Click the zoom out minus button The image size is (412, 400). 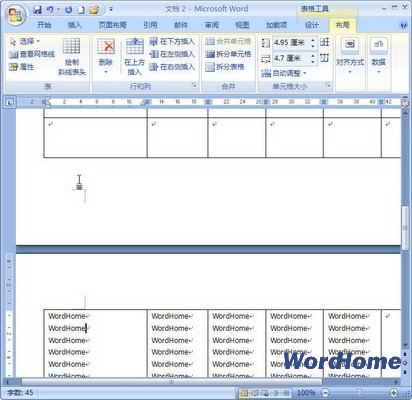click(x=326, y=393)
